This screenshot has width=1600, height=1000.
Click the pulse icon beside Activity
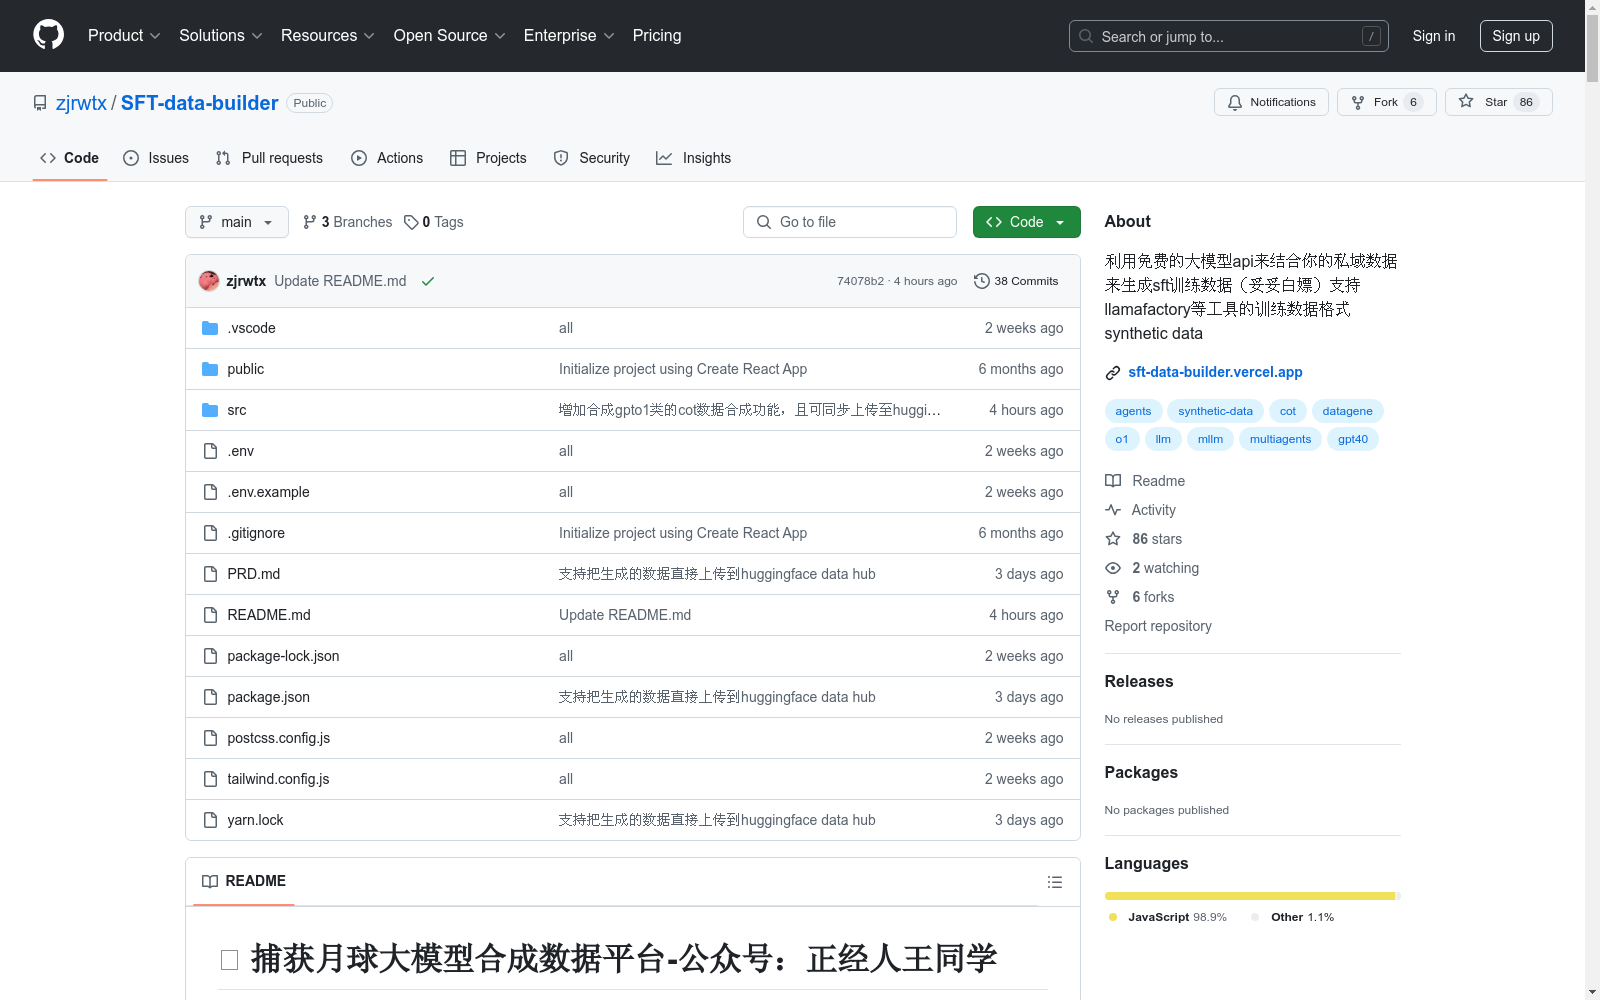[x=1113, y=510]
